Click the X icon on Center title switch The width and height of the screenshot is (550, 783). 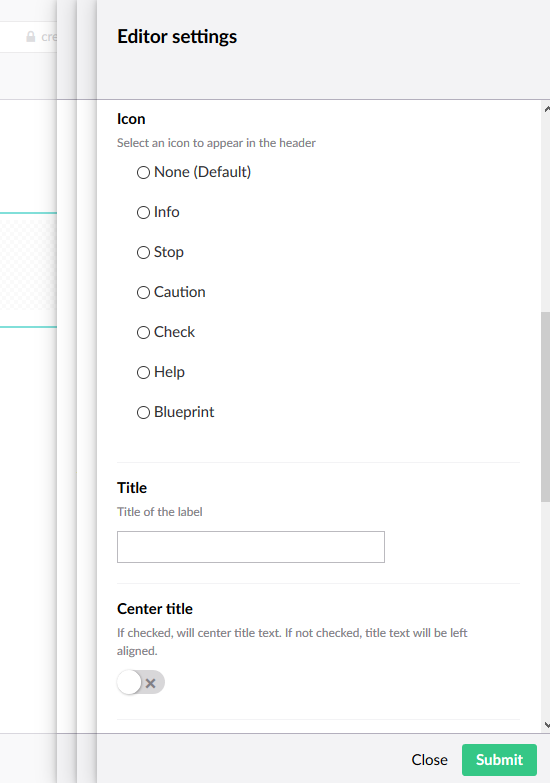tap(150, 683)
